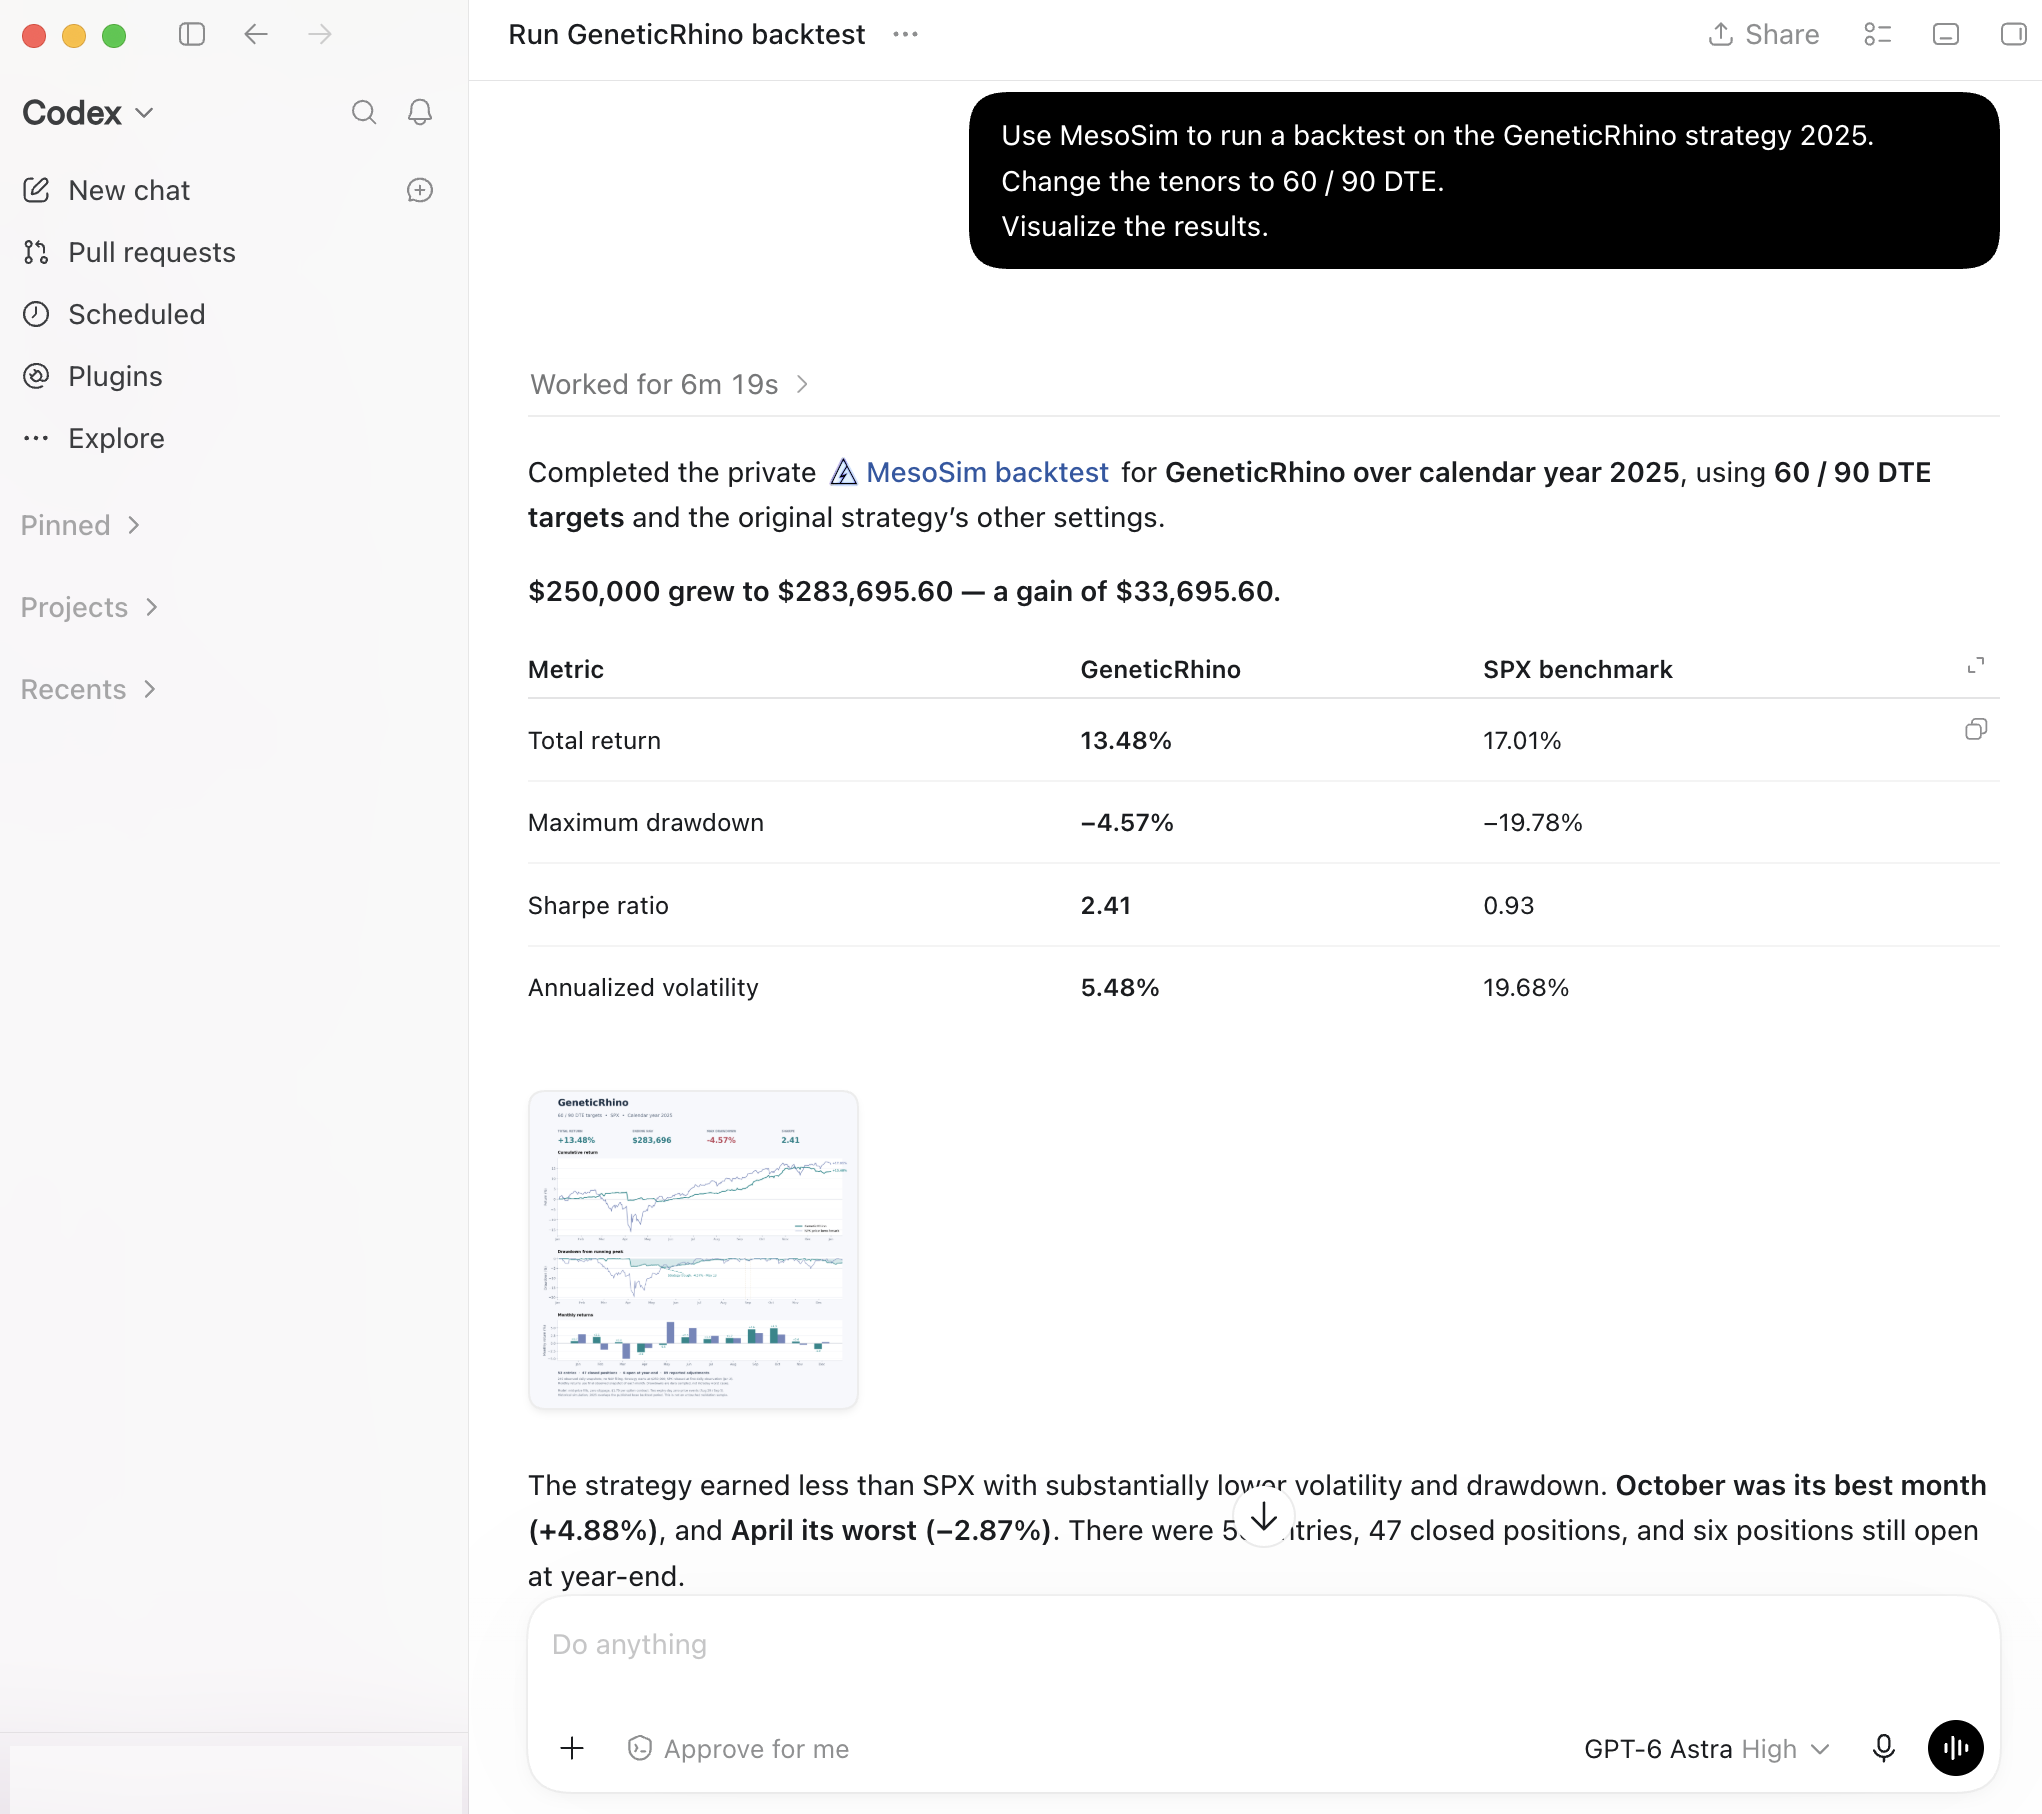Screen dimensions: 2042x1814
Task: Expand the metrics table to fullscreen
Action: [x=1976, y=666]
